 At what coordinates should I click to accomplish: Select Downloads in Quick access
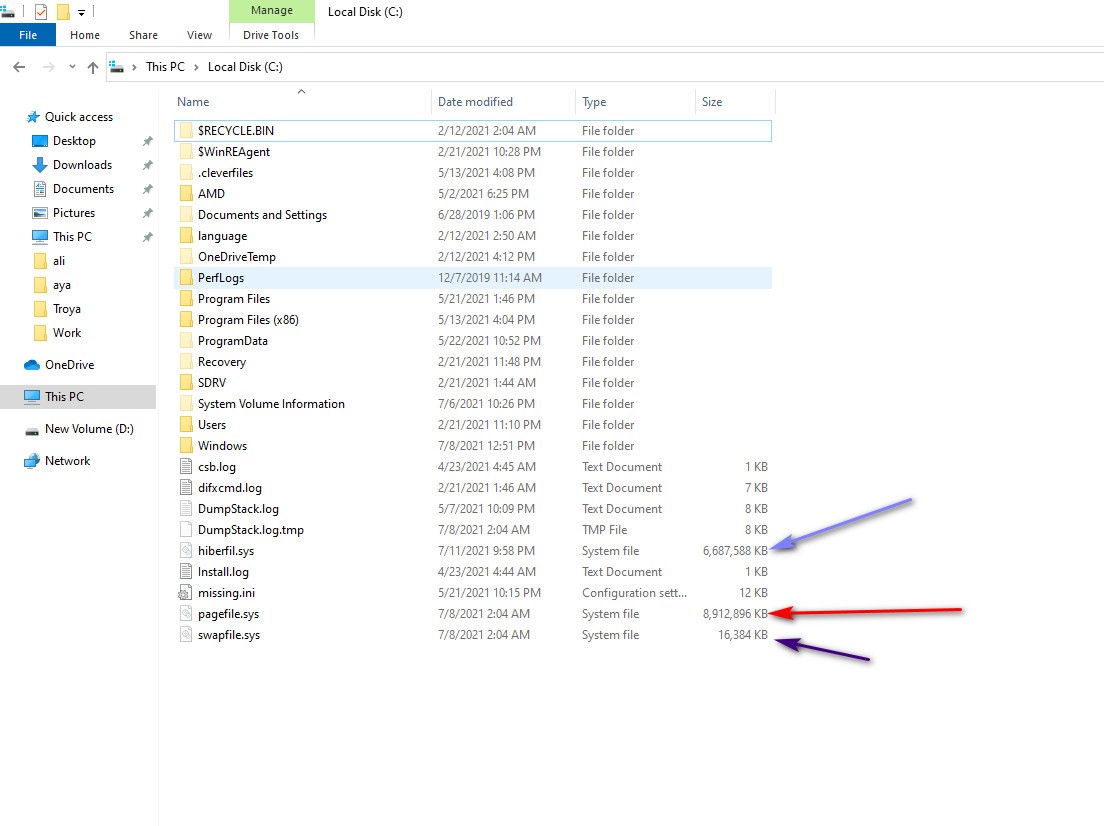82,165
